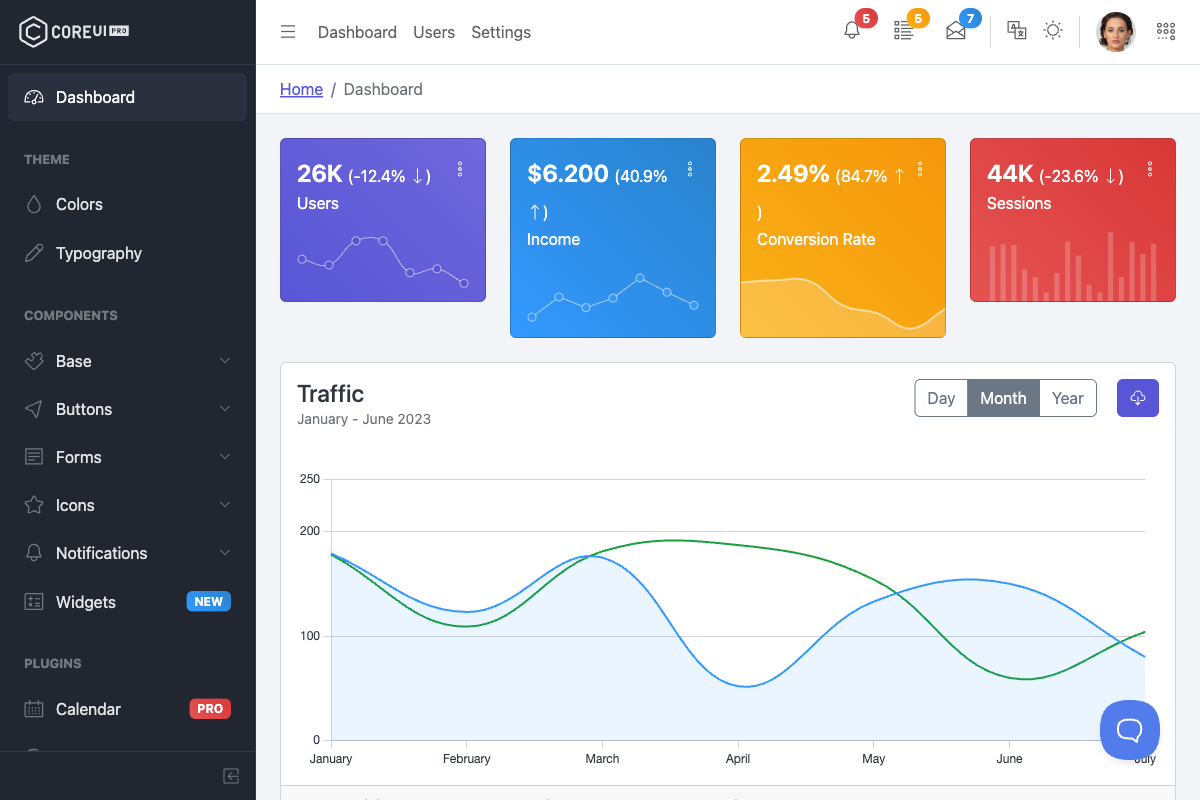Expand the Forms section in the sidebar
Viewport: 1200px width, 800px height.
76,457
